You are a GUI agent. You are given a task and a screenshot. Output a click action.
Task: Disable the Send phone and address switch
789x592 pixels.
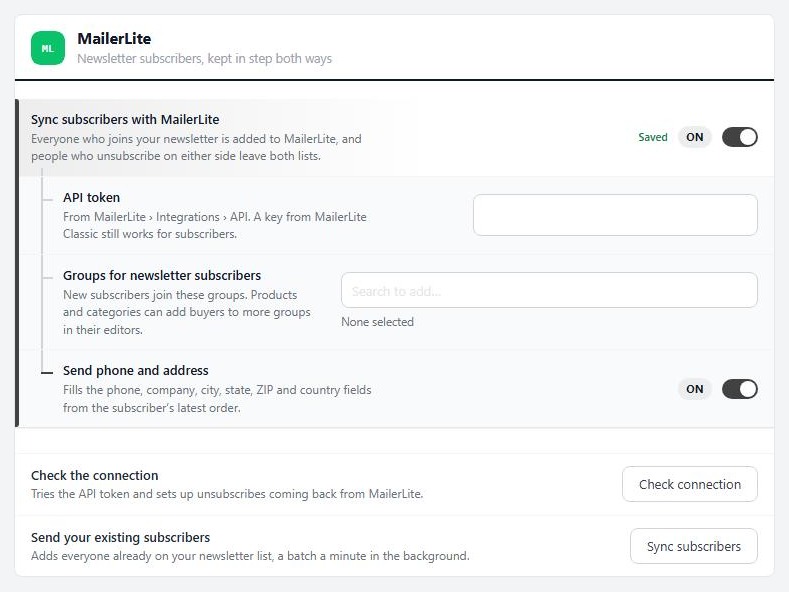pyautogui.click(x=739, y=389)
